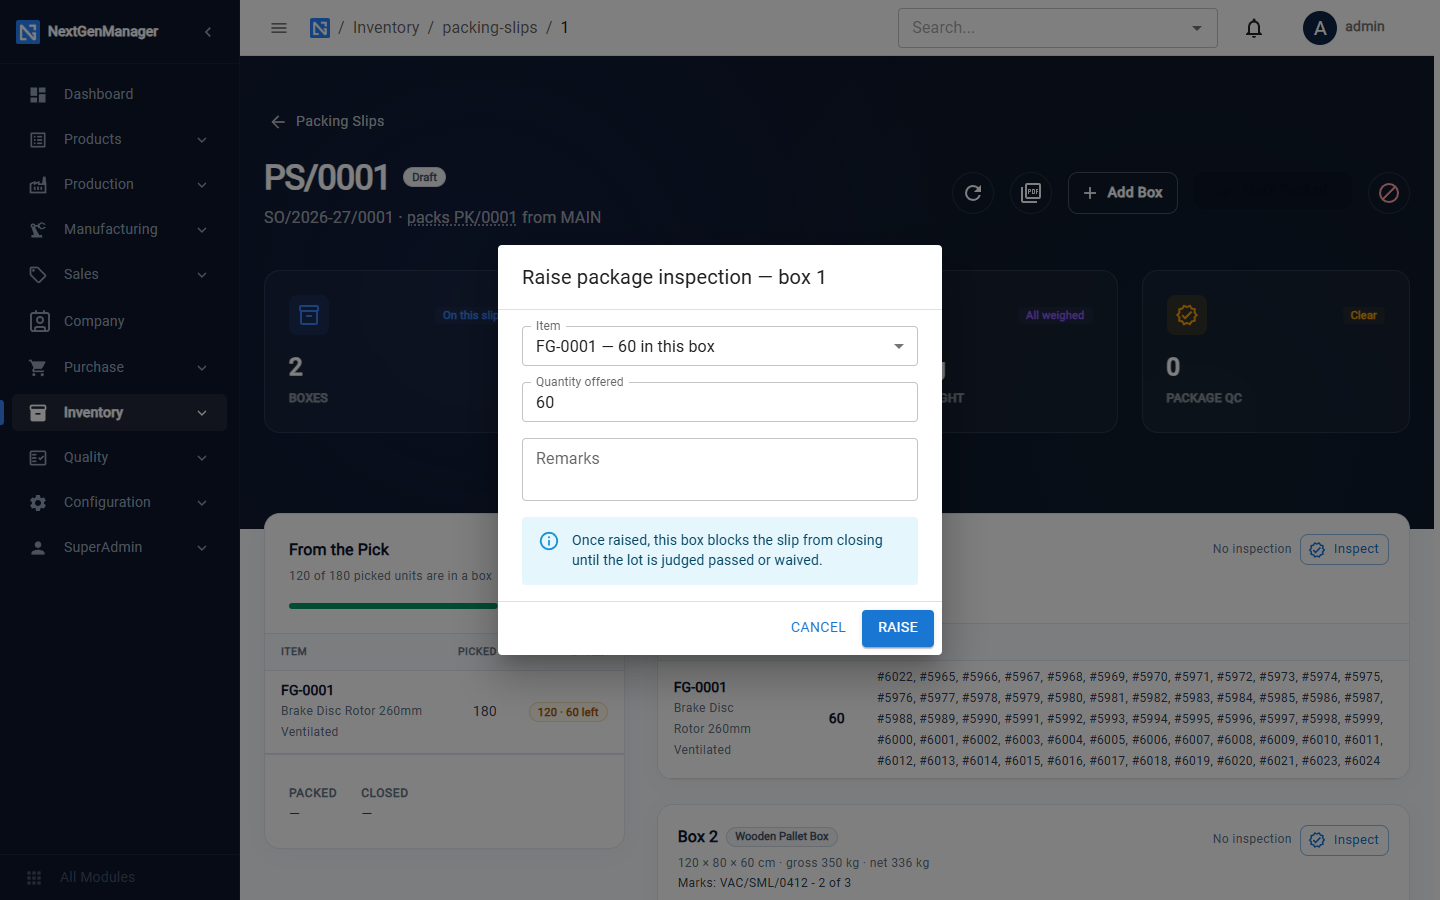1440x900 pixels.
Task: Open the admin user avatar
Action: pos(1320,28)
